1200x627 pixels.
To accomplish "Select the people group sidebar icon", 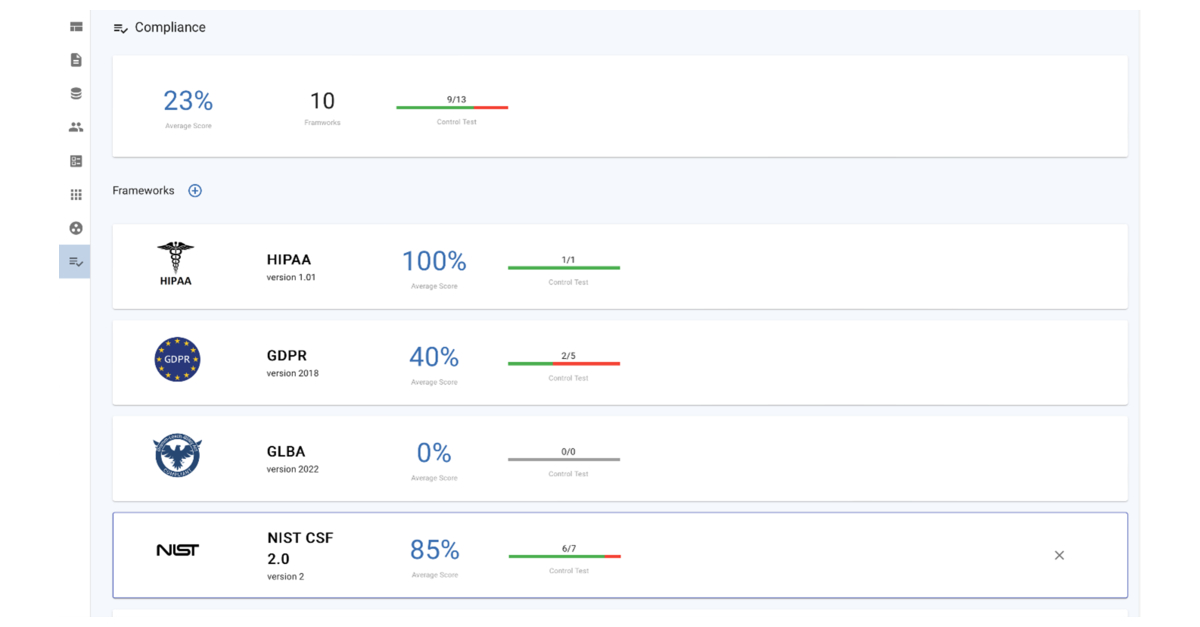I will pos(76,127).
